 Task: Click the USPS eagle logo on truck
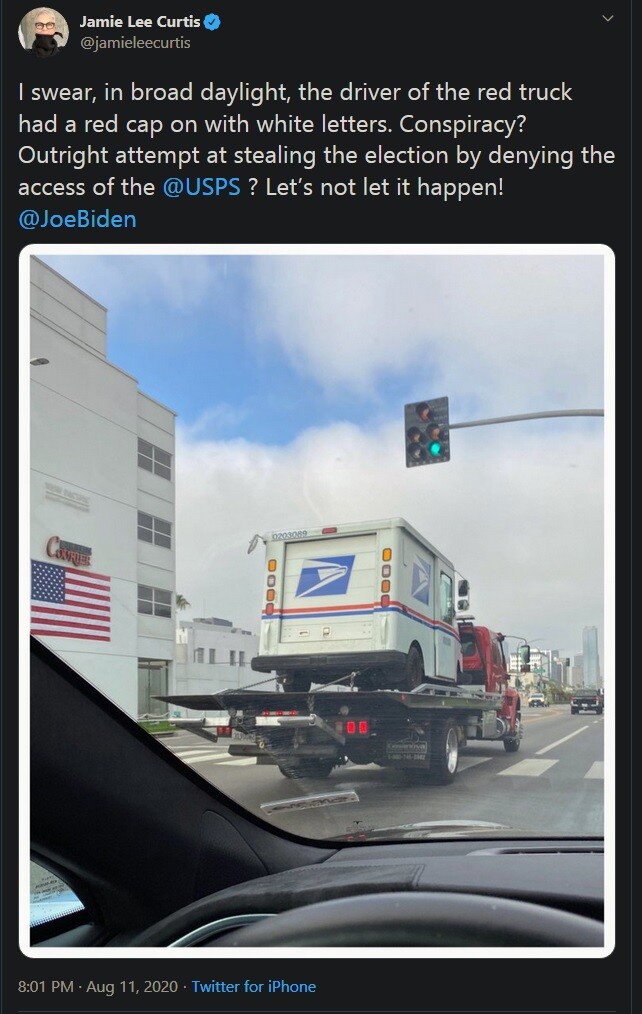pyautogui.click(x=325, y=576)
